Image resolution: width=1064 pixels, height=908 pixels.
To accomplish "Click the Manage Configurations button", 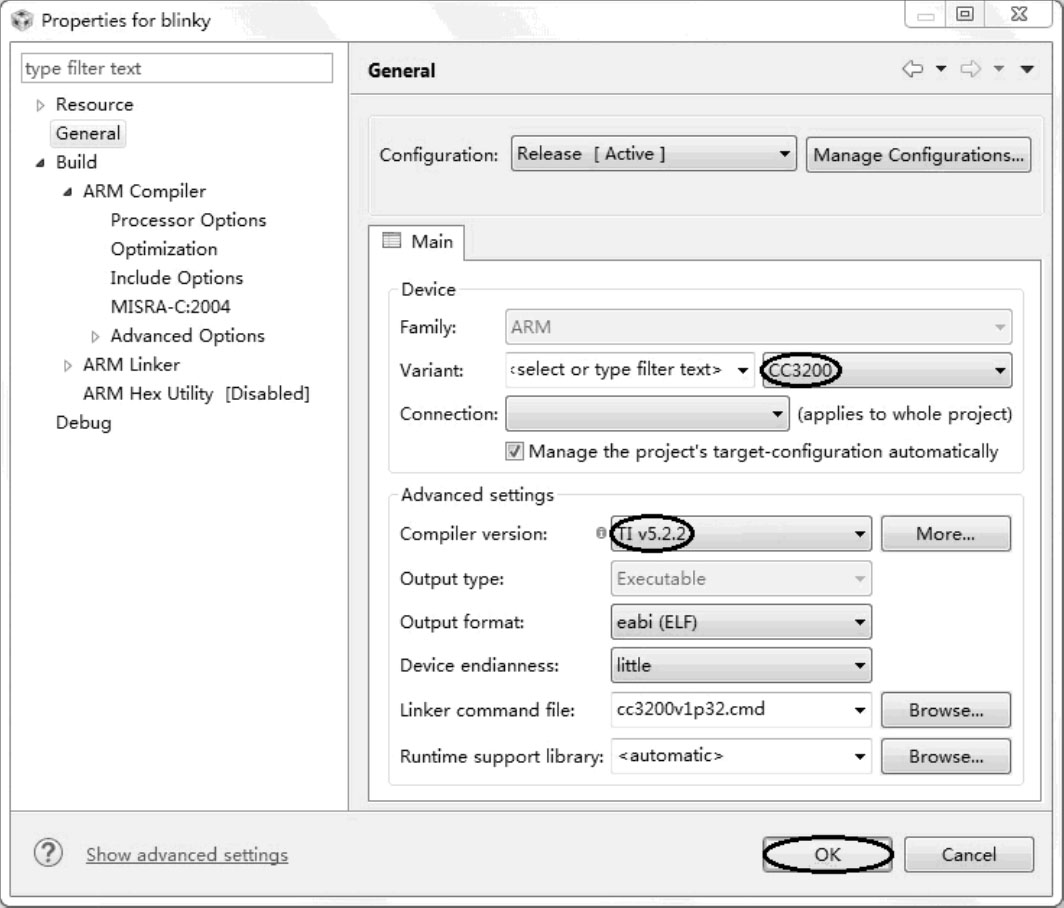I will (917, 155).
